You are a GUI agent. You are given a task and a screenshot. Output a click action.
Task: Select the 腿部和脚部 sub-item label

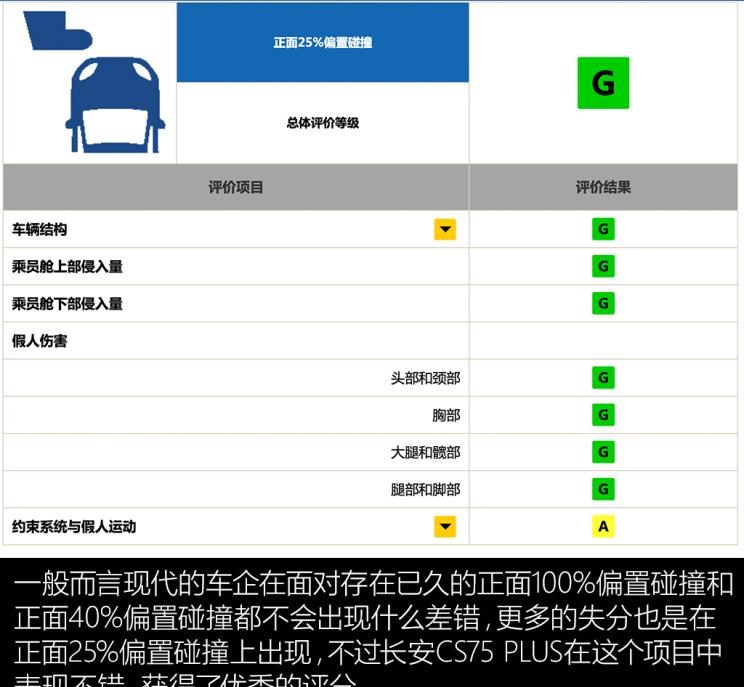pyautogui.click(x=425, y=489)
